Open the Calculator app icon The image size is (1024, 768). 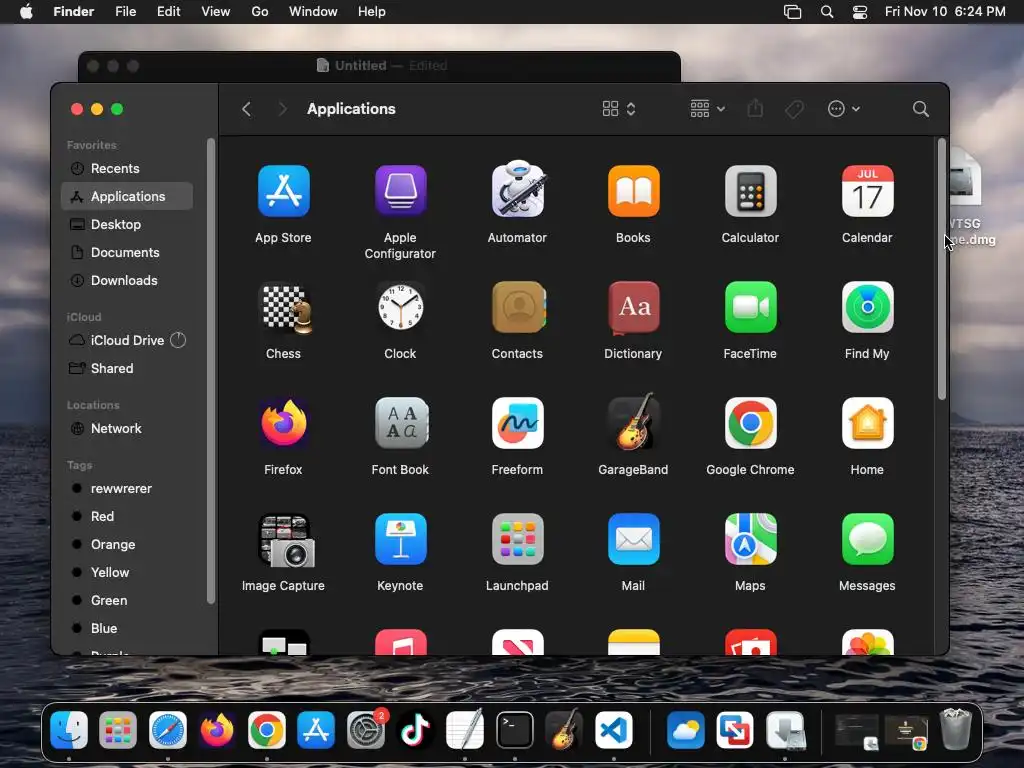[750, 191]
